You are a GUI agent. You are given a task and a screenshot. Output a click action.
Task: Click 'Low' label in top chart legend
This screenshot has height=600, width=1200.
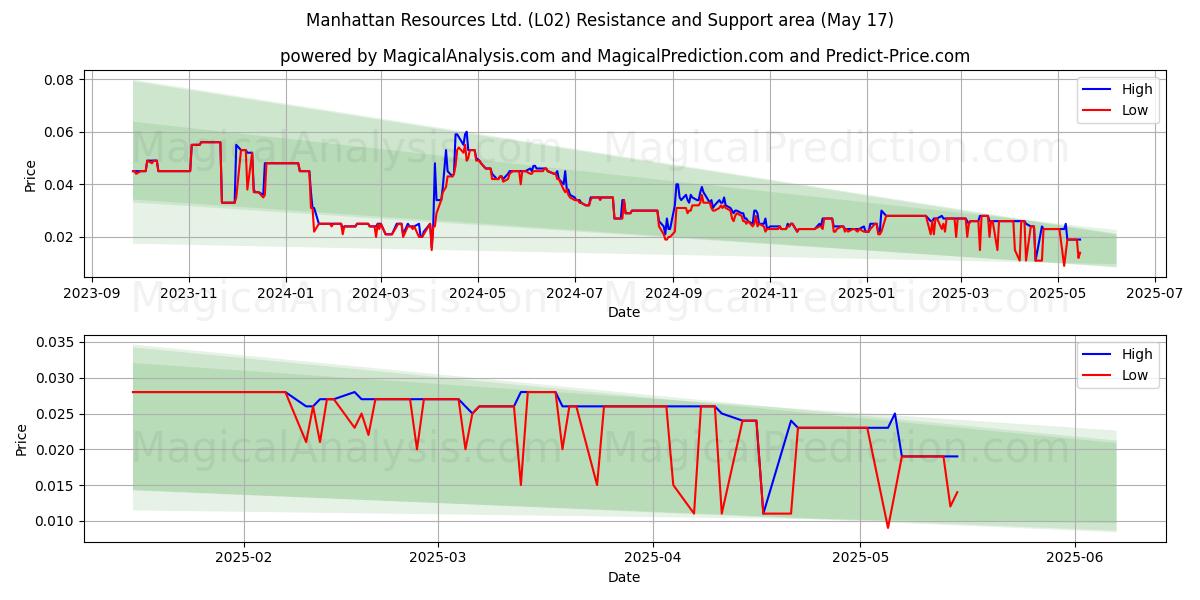(x=1135, y=111)
